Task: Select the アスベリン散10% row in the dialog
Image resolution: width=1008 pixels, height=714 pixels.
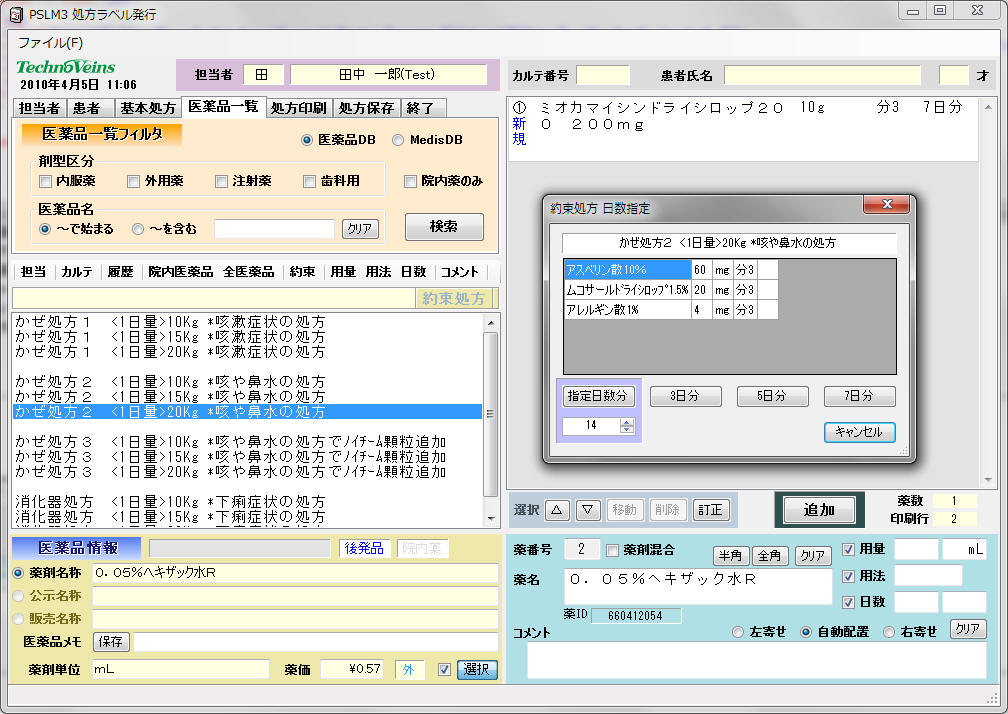Action: (670, 270)
